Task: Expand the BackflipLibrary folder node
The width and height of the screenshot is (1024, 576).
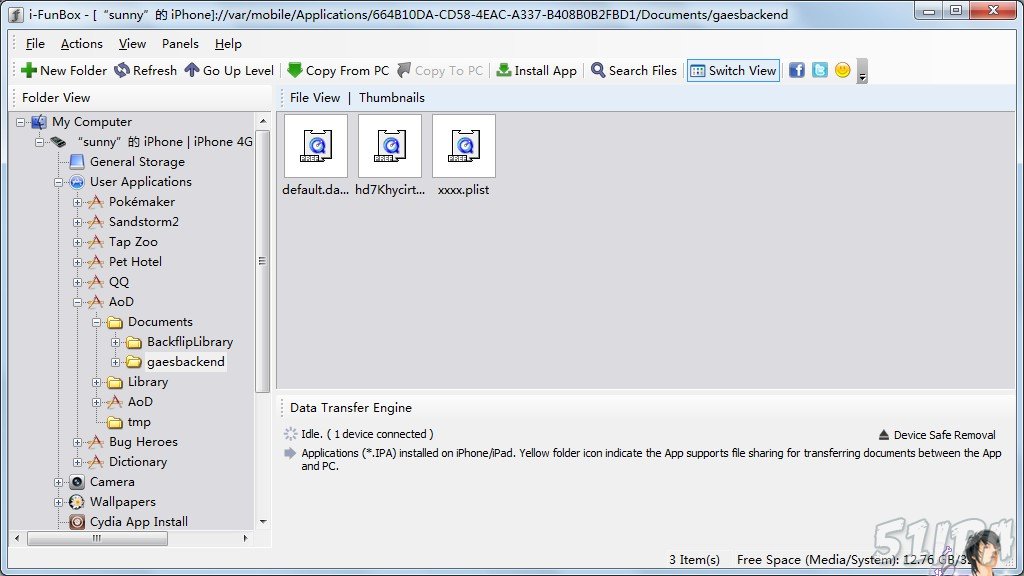Action: [116, 342]
